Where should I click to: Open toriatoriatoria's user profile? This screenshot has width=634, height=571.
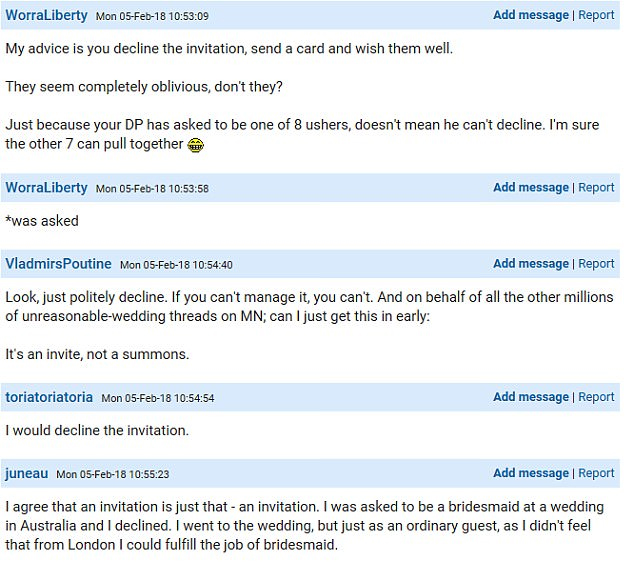49,397
